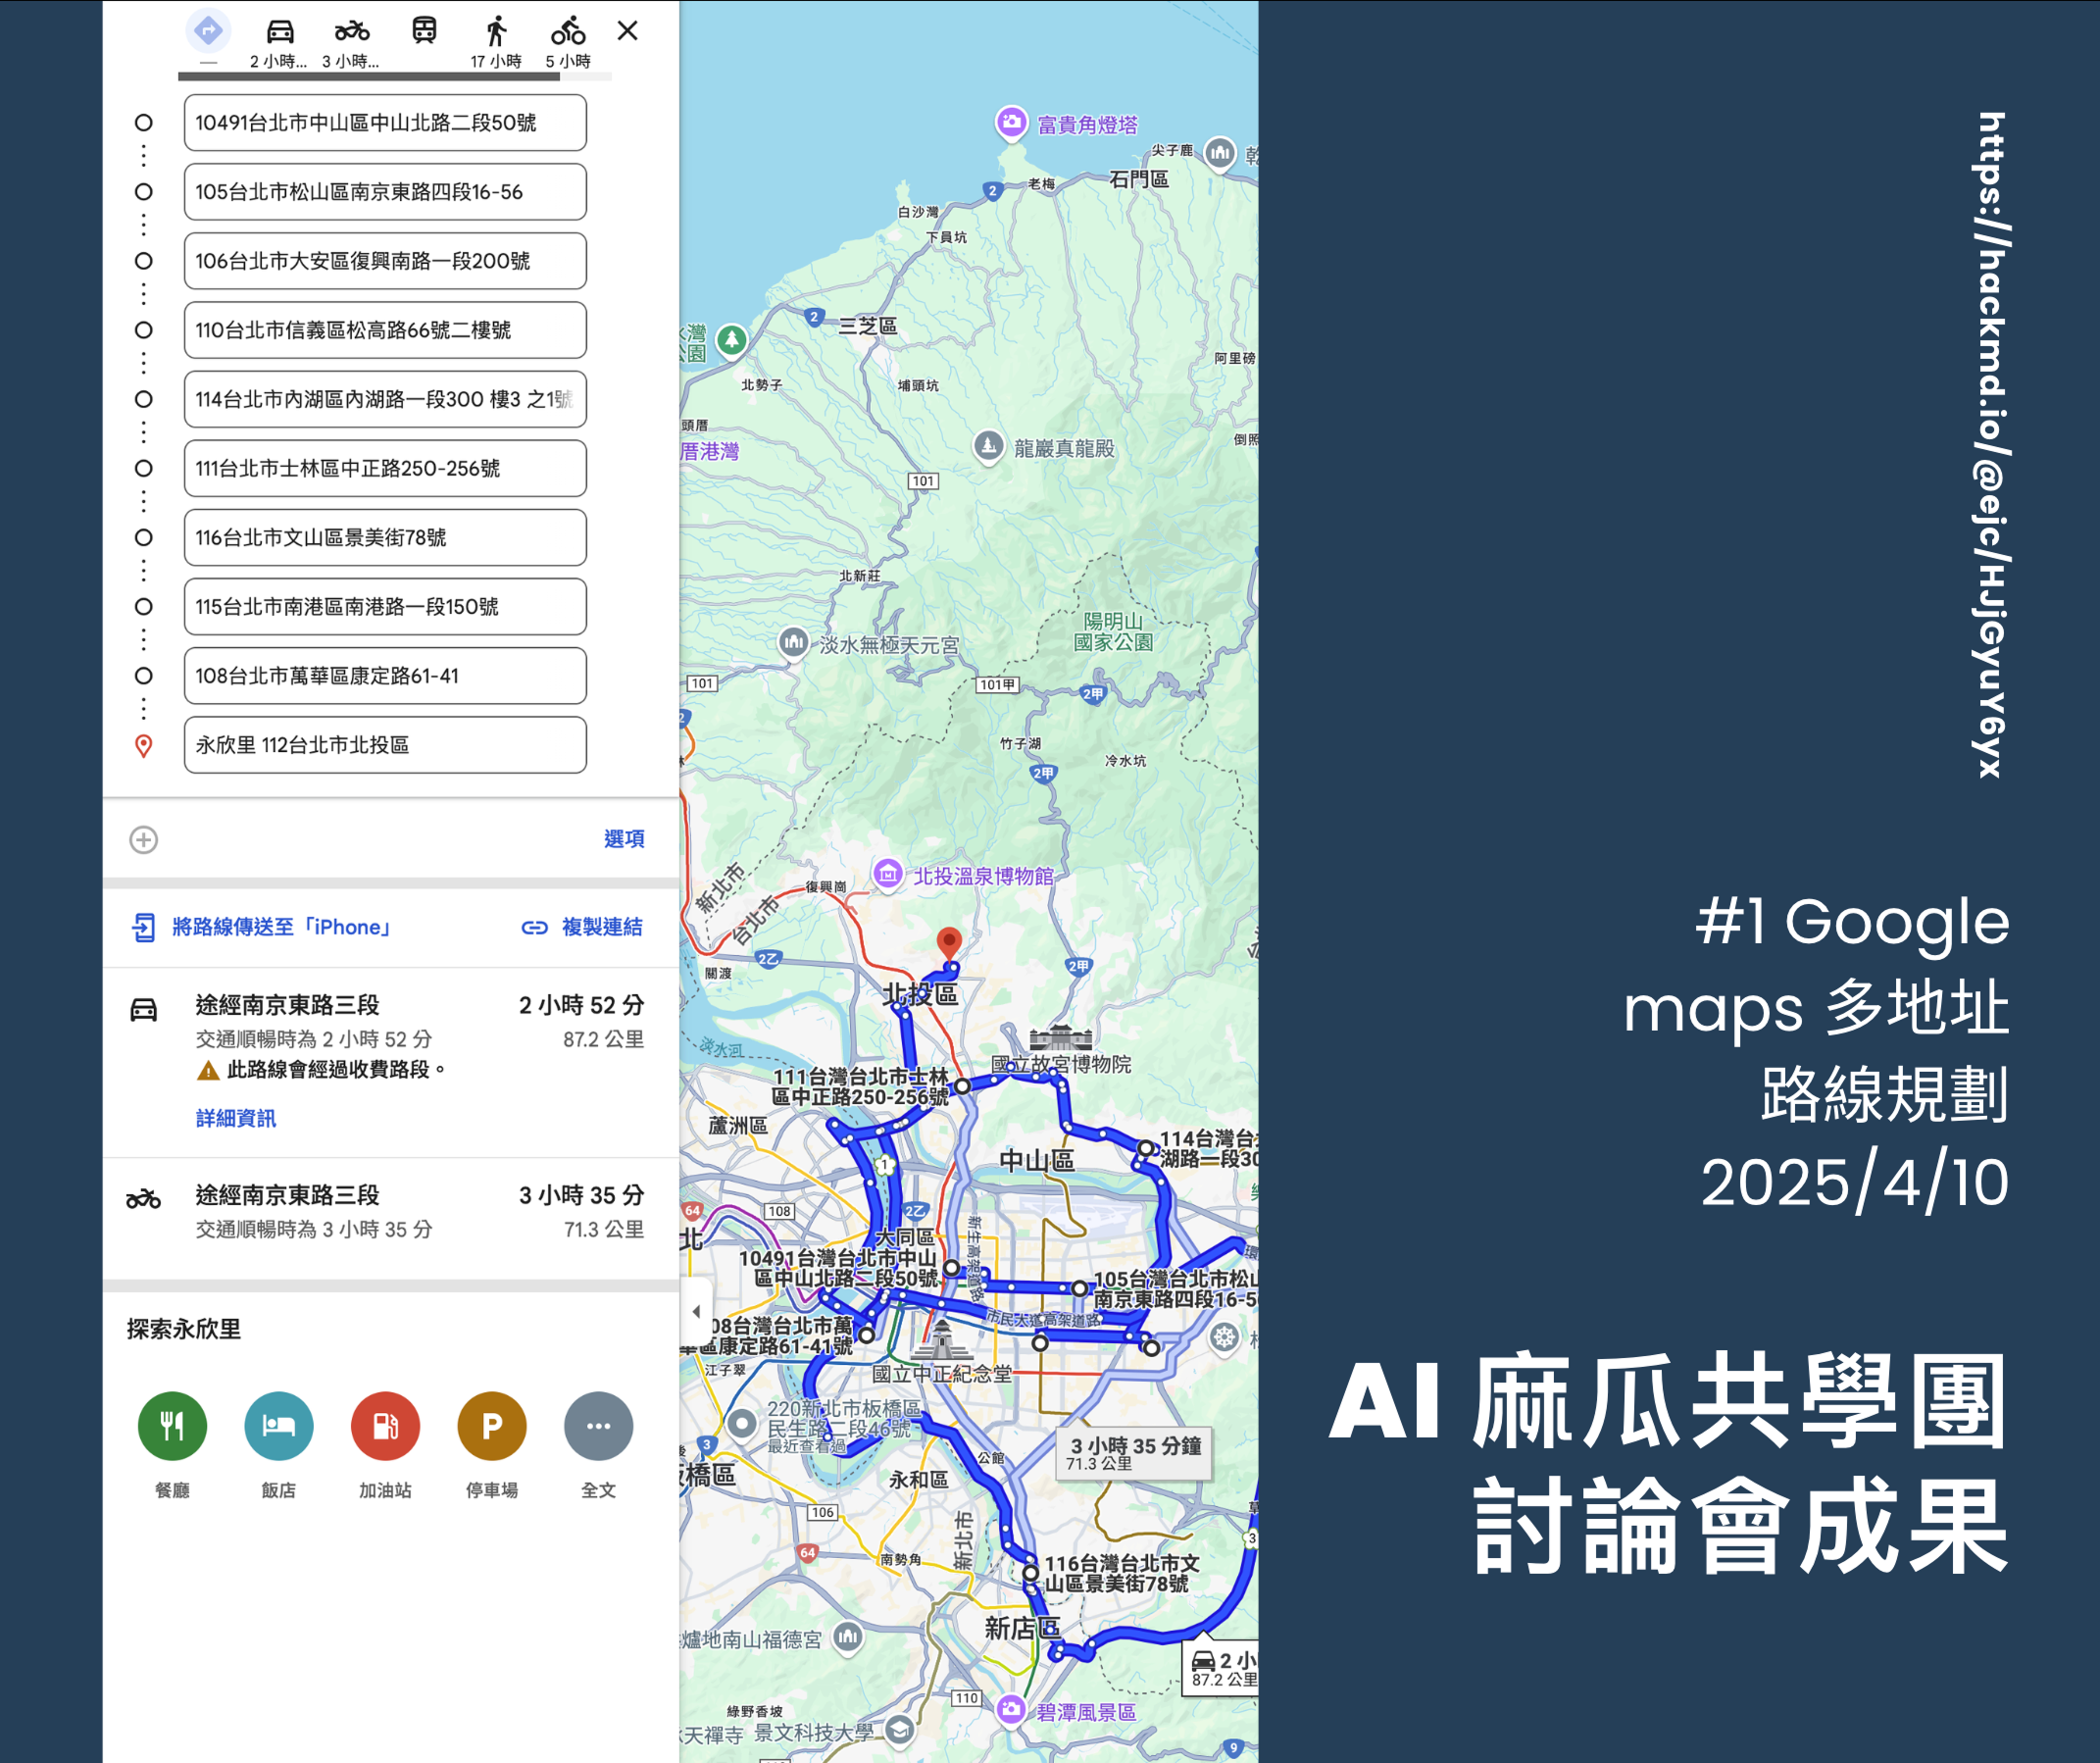2100x1763 pixels.
Task: Edit the 110台北市信義區松高路66號 stop field
Action: pos(385,330)
